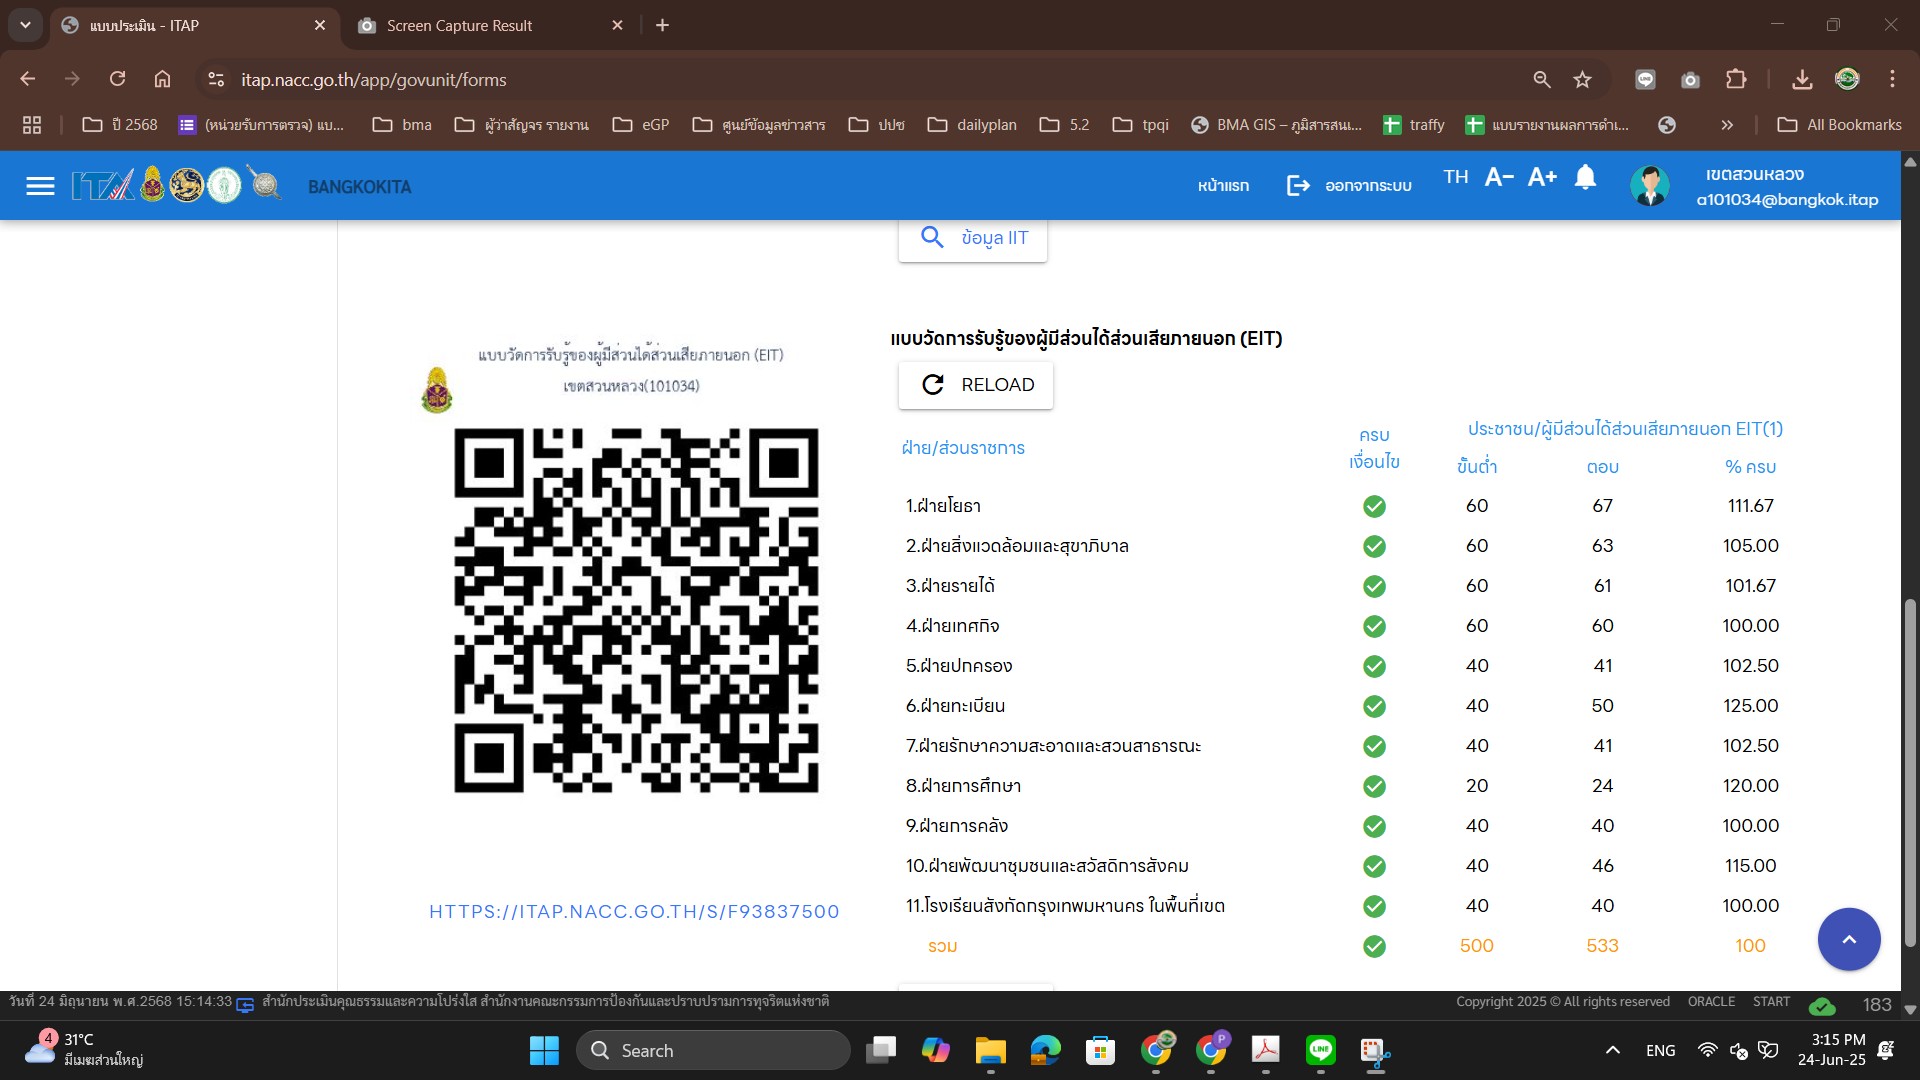Open the eGP bookmark folder
The width and height of the screenshot is (1920, 1080).
pos(641,125)
